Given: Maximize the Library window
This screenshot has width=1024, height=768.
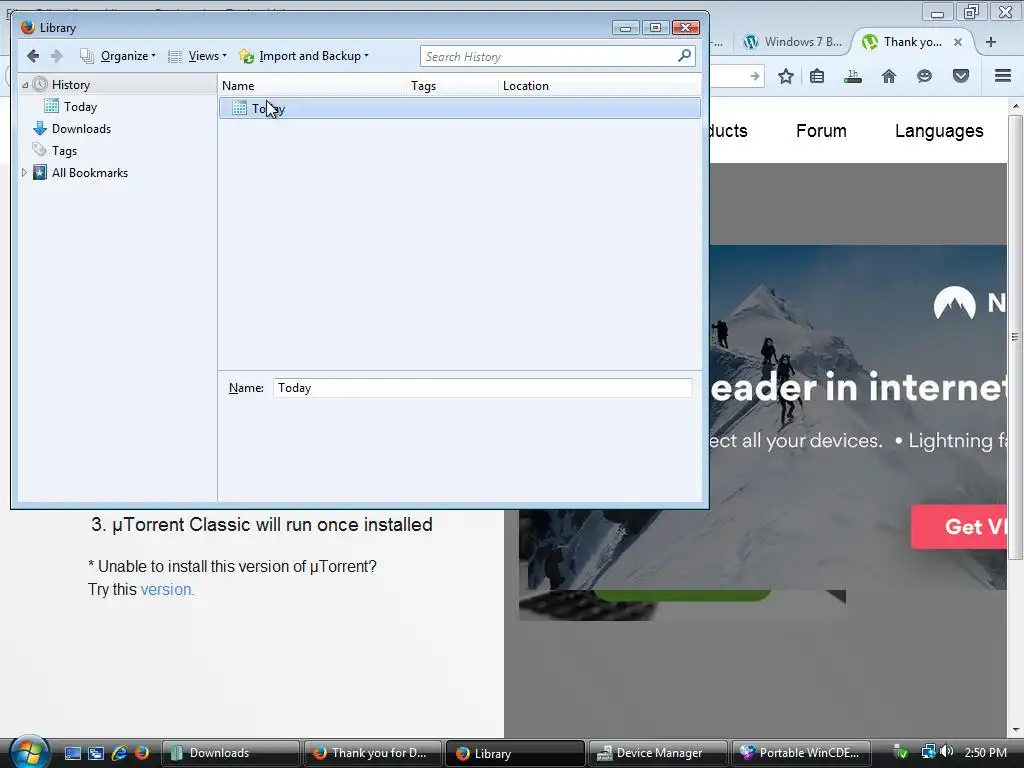Looking at the screenshot, I should 655,27.
